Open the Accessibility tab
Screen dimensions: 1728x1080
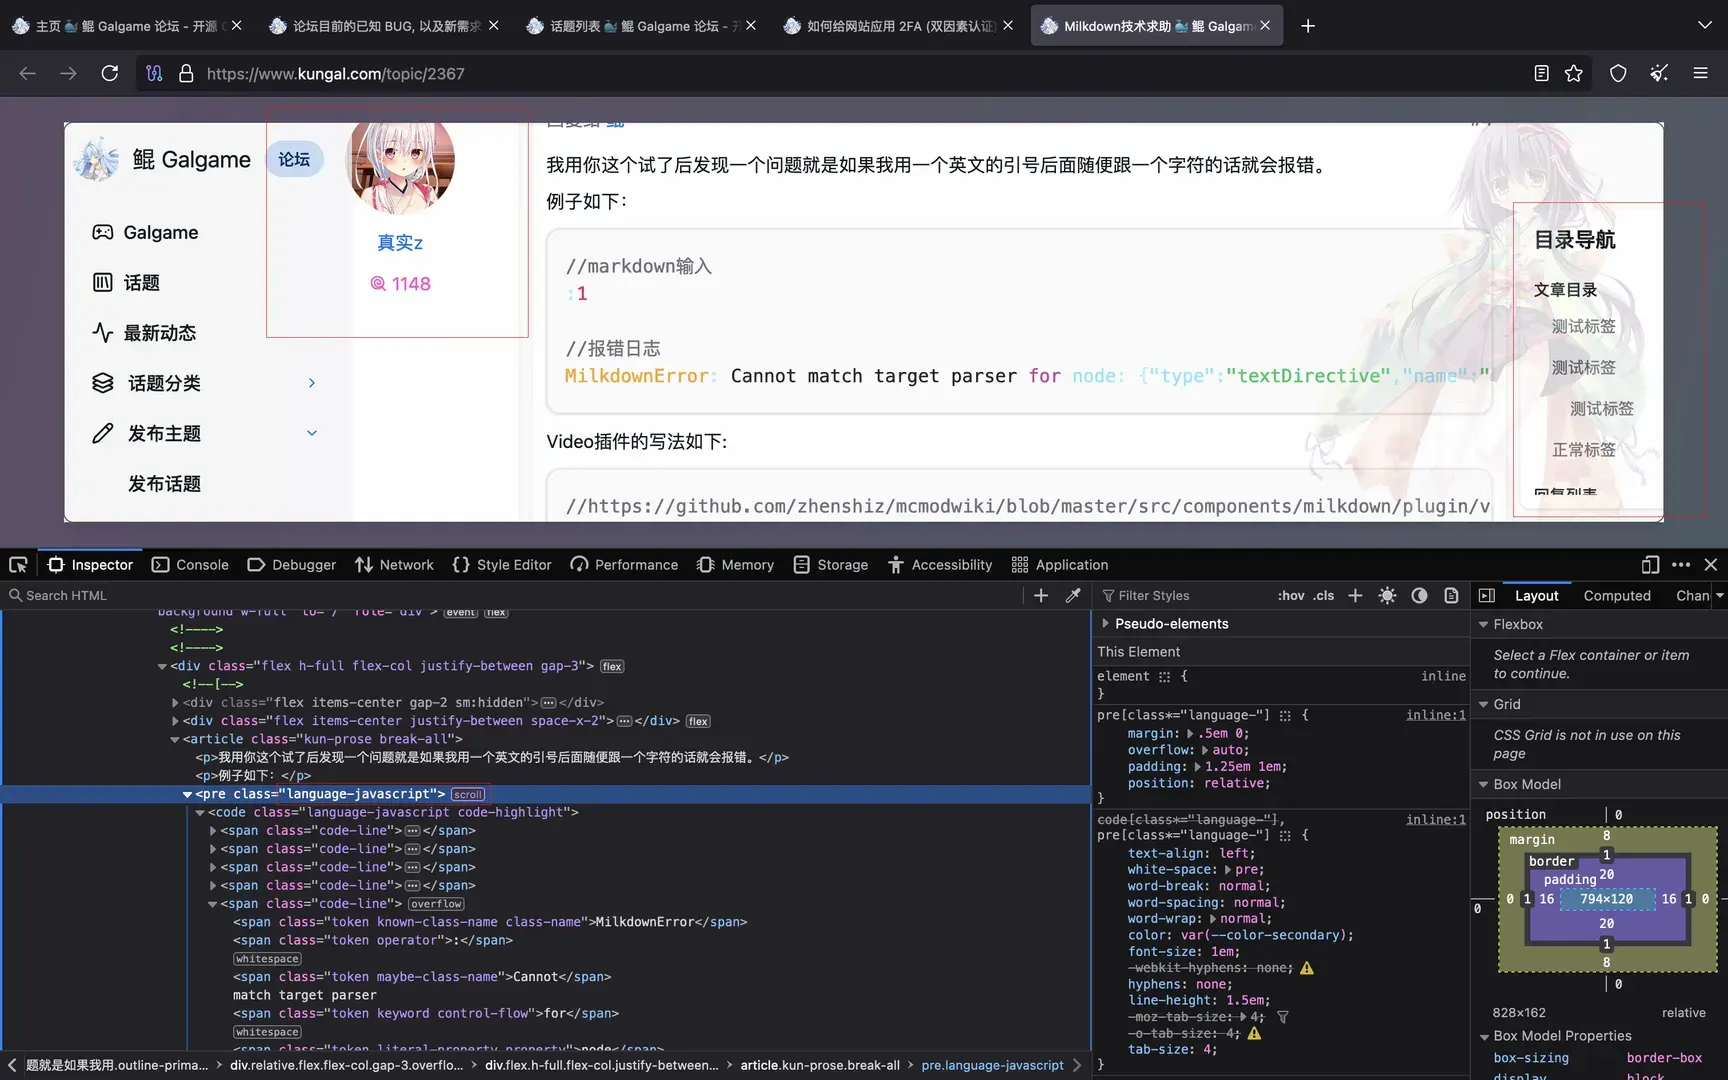(x=940, y=565)
